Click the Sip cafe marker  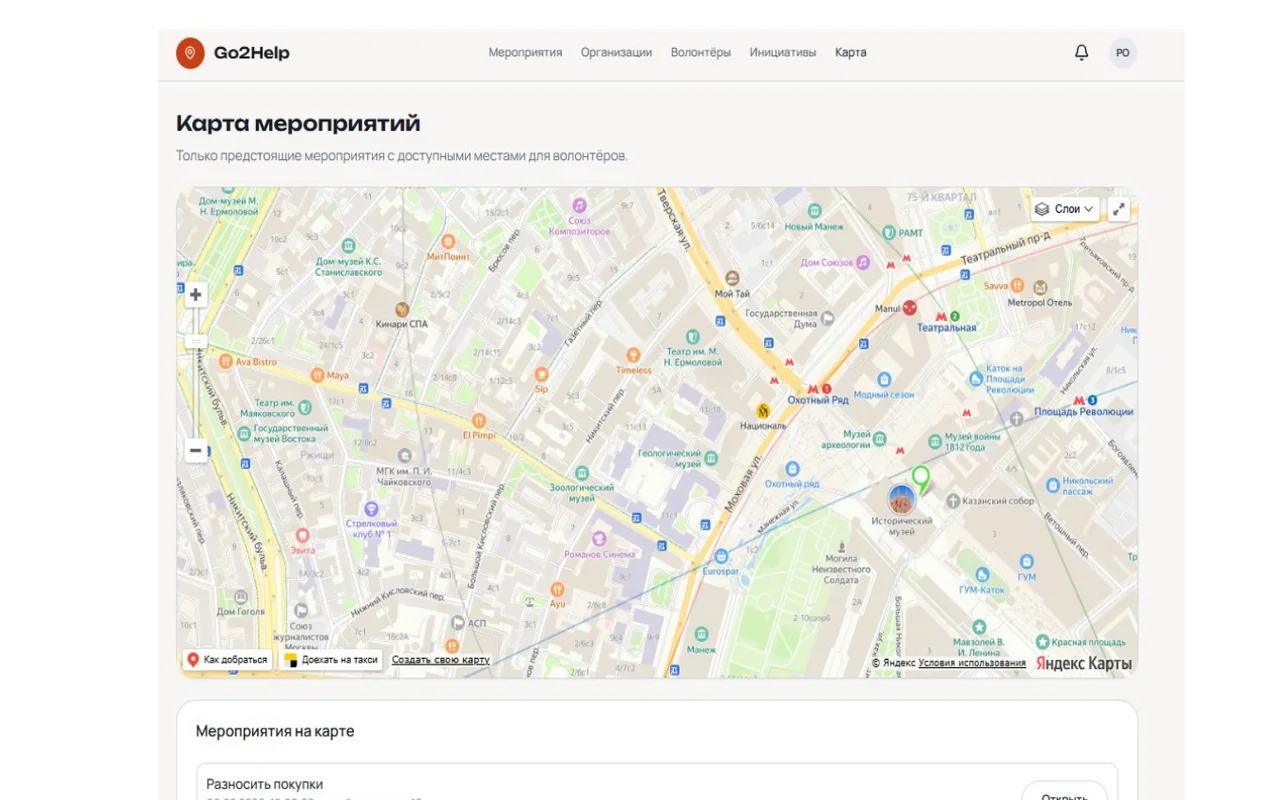[x=541, y=374]
